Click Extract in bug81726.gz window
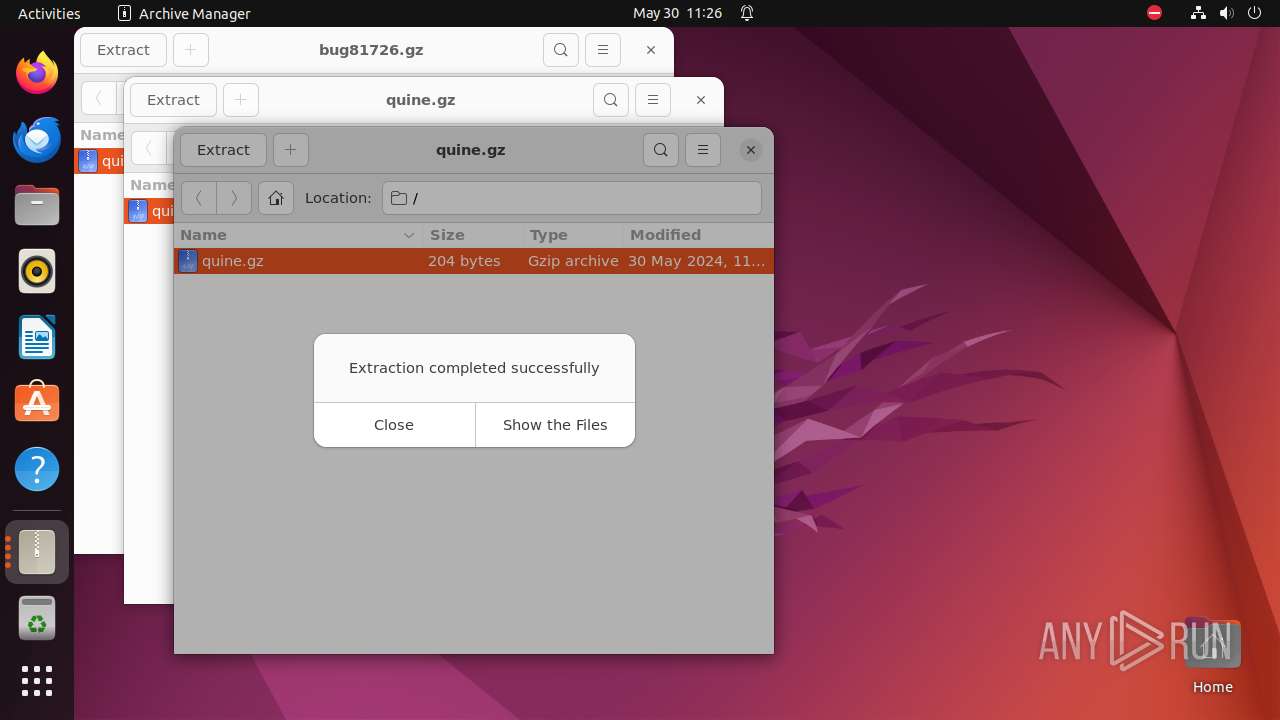The height and width of the screenshot is (720, 1280). [x=123, y=50]
